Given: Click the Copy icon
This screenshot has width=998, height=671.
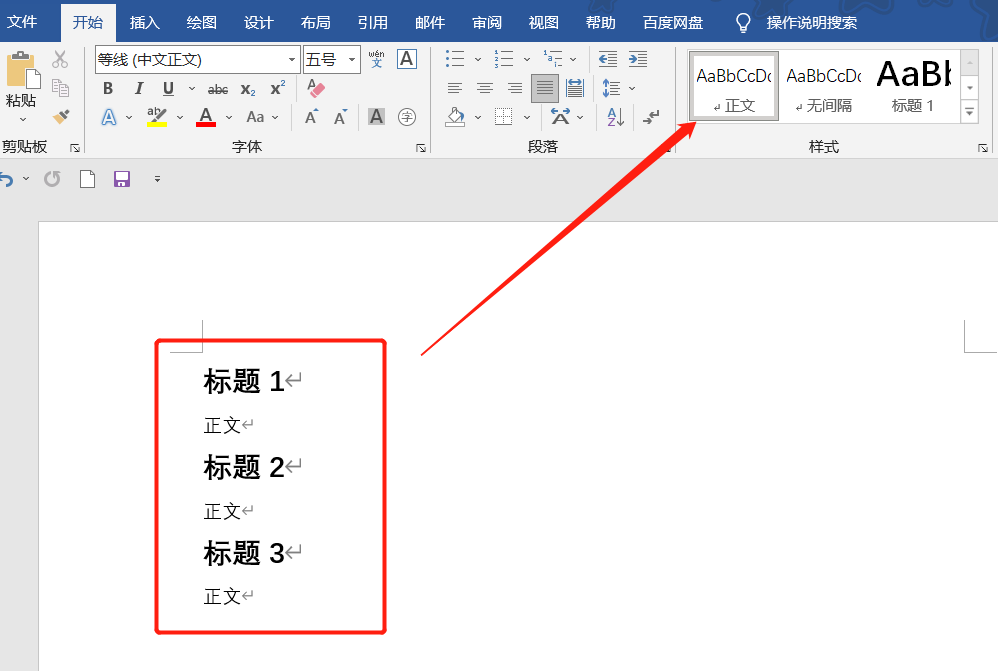Looking at the screenshot, I should [60, 88].
